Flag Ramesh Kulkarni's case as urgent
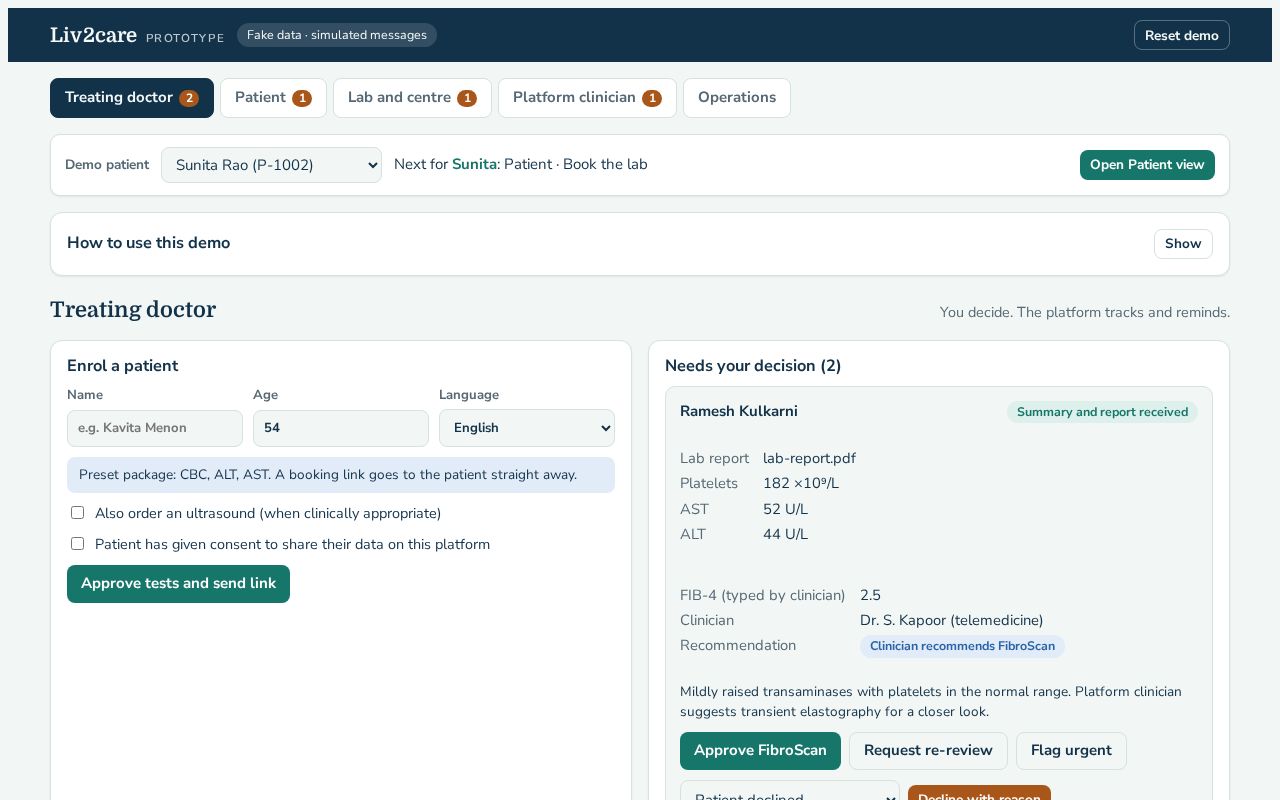1280x800 pixels. tap(1071, 751)
